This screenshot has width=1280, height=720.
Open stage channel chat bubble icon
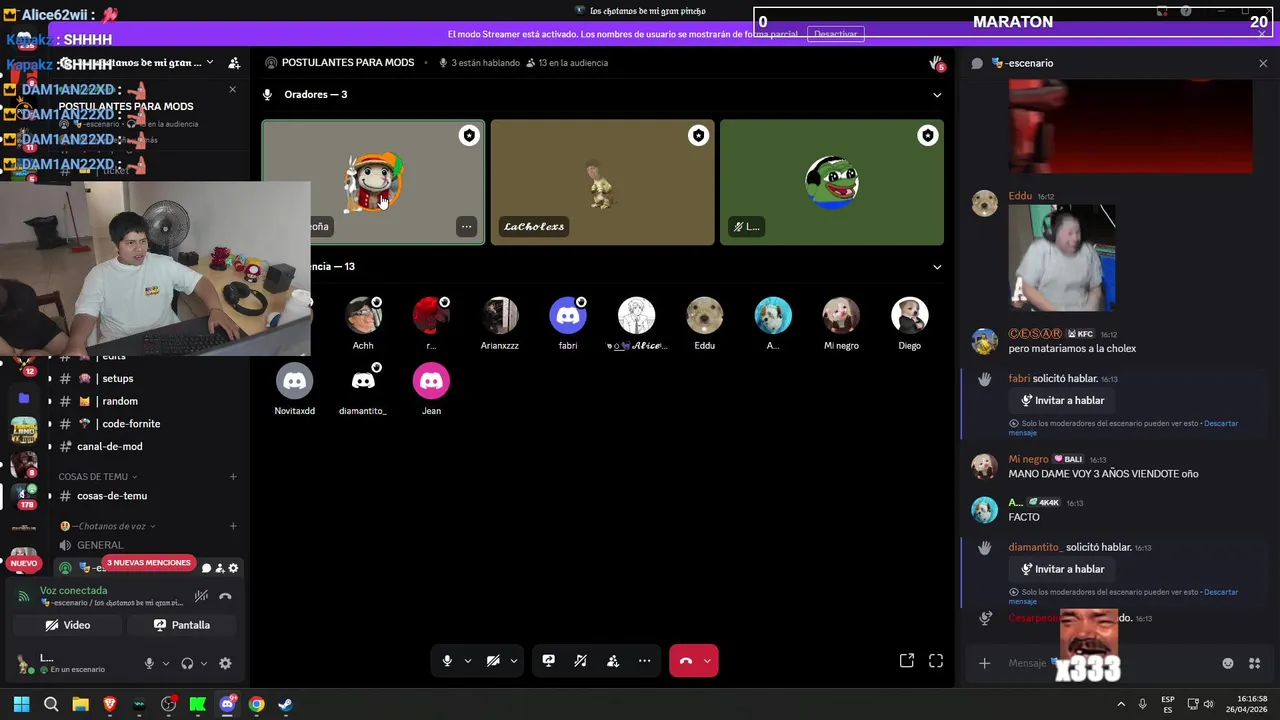(207, 568)
